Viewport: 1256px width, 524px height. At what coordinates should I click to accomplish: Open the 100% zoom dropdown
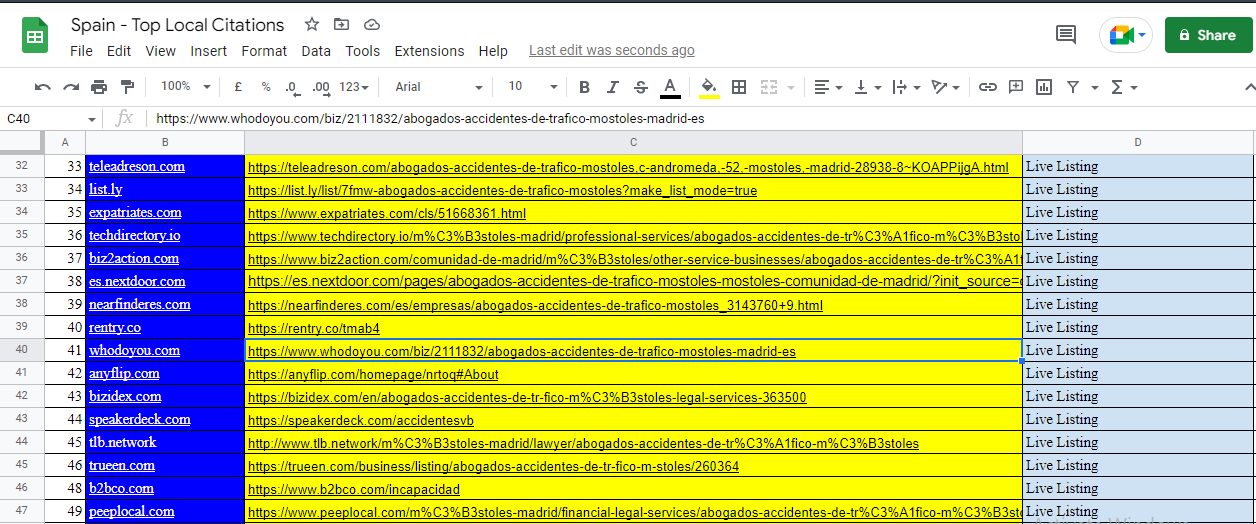186,87
